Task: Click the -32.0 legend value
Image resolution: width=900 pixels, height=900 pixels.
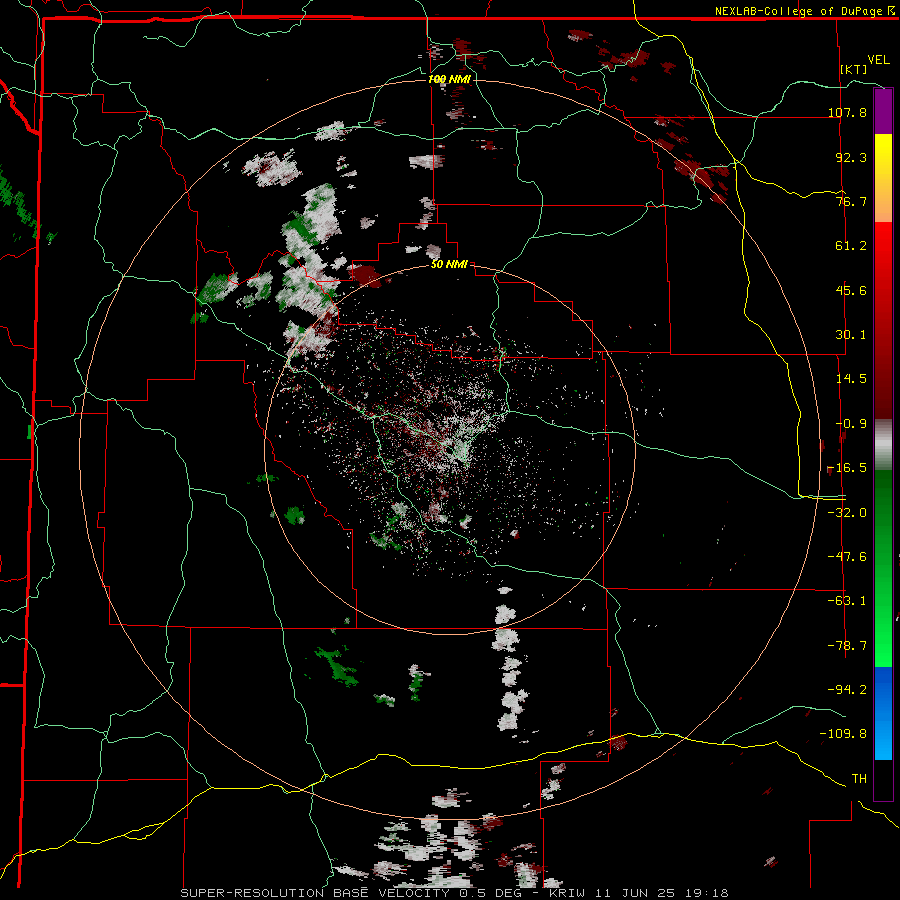Action: click(x=847, y=513)
